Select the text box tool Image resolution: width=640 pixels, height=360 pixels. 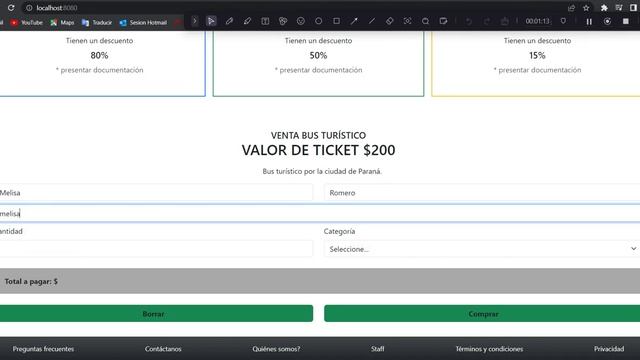coord(265,21)
